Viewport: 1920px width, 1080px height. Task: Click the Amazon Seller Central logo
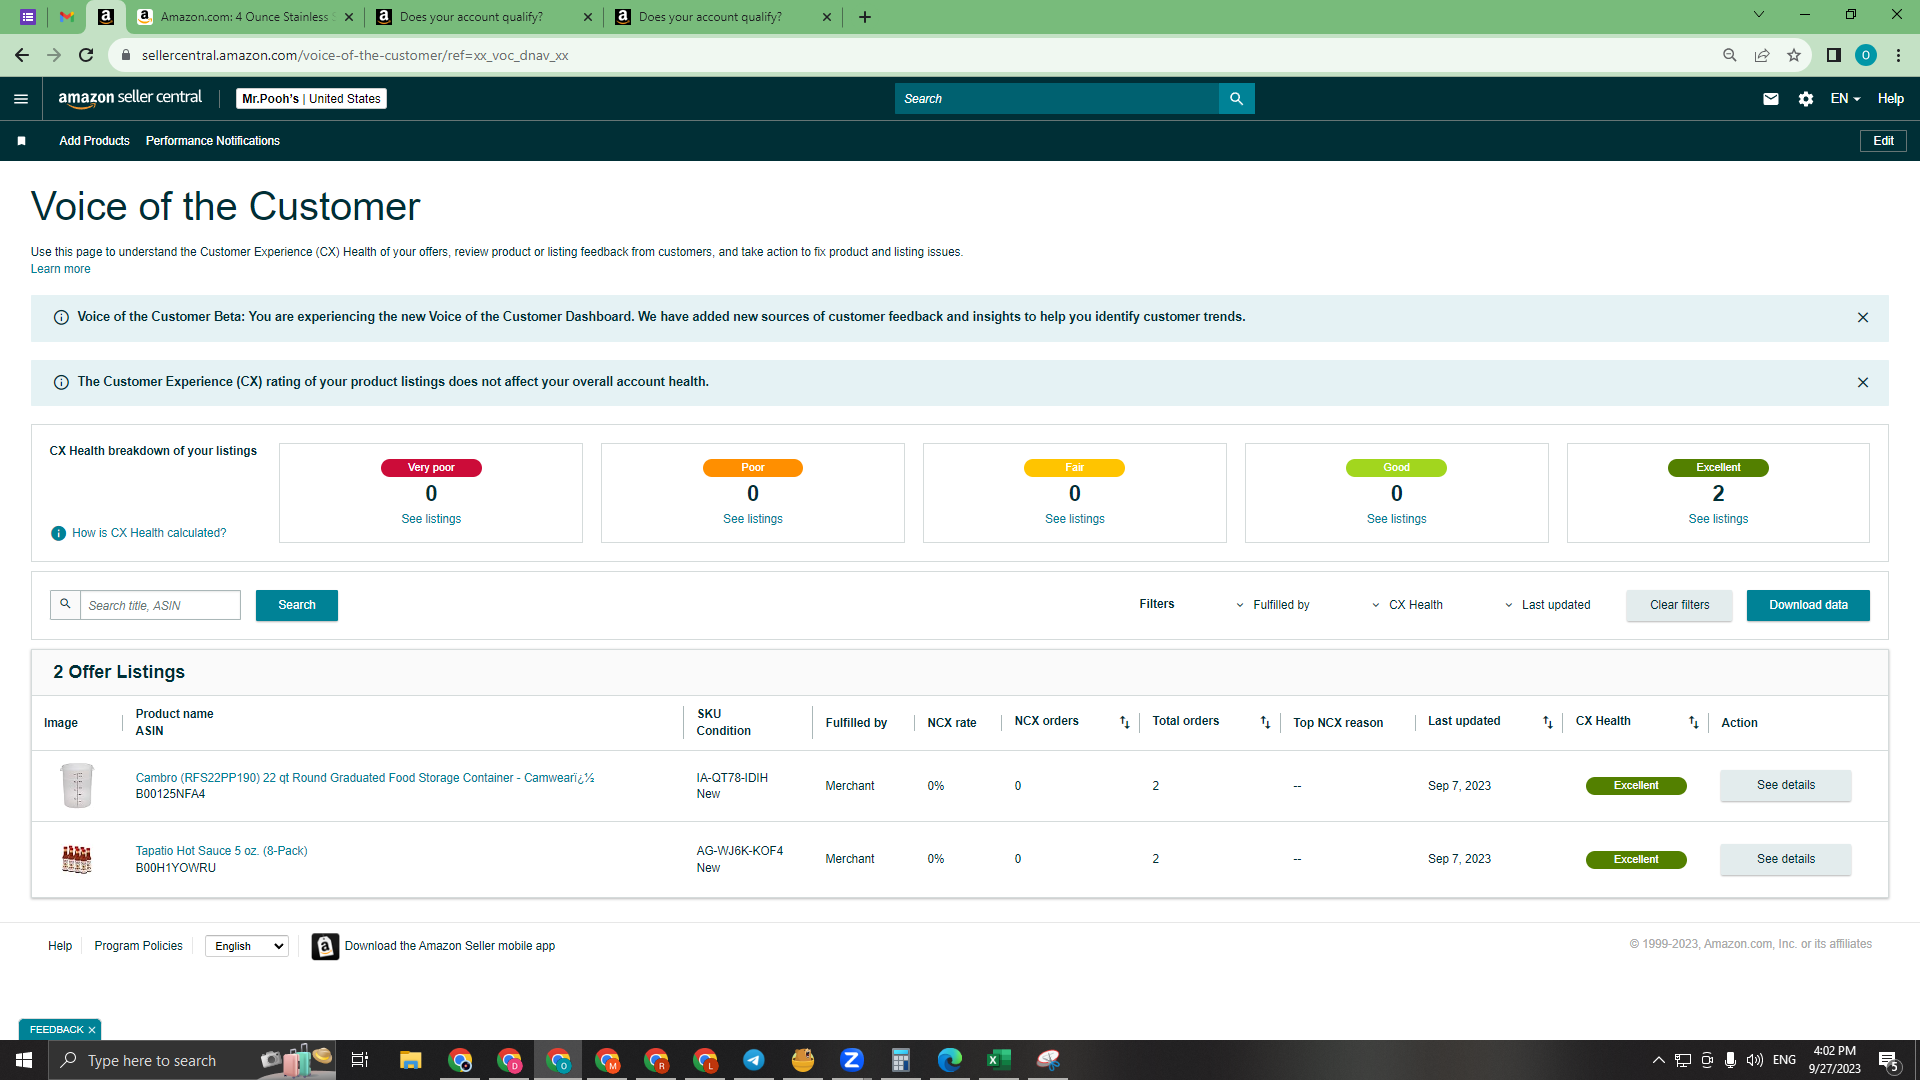[x=130, y=98]
